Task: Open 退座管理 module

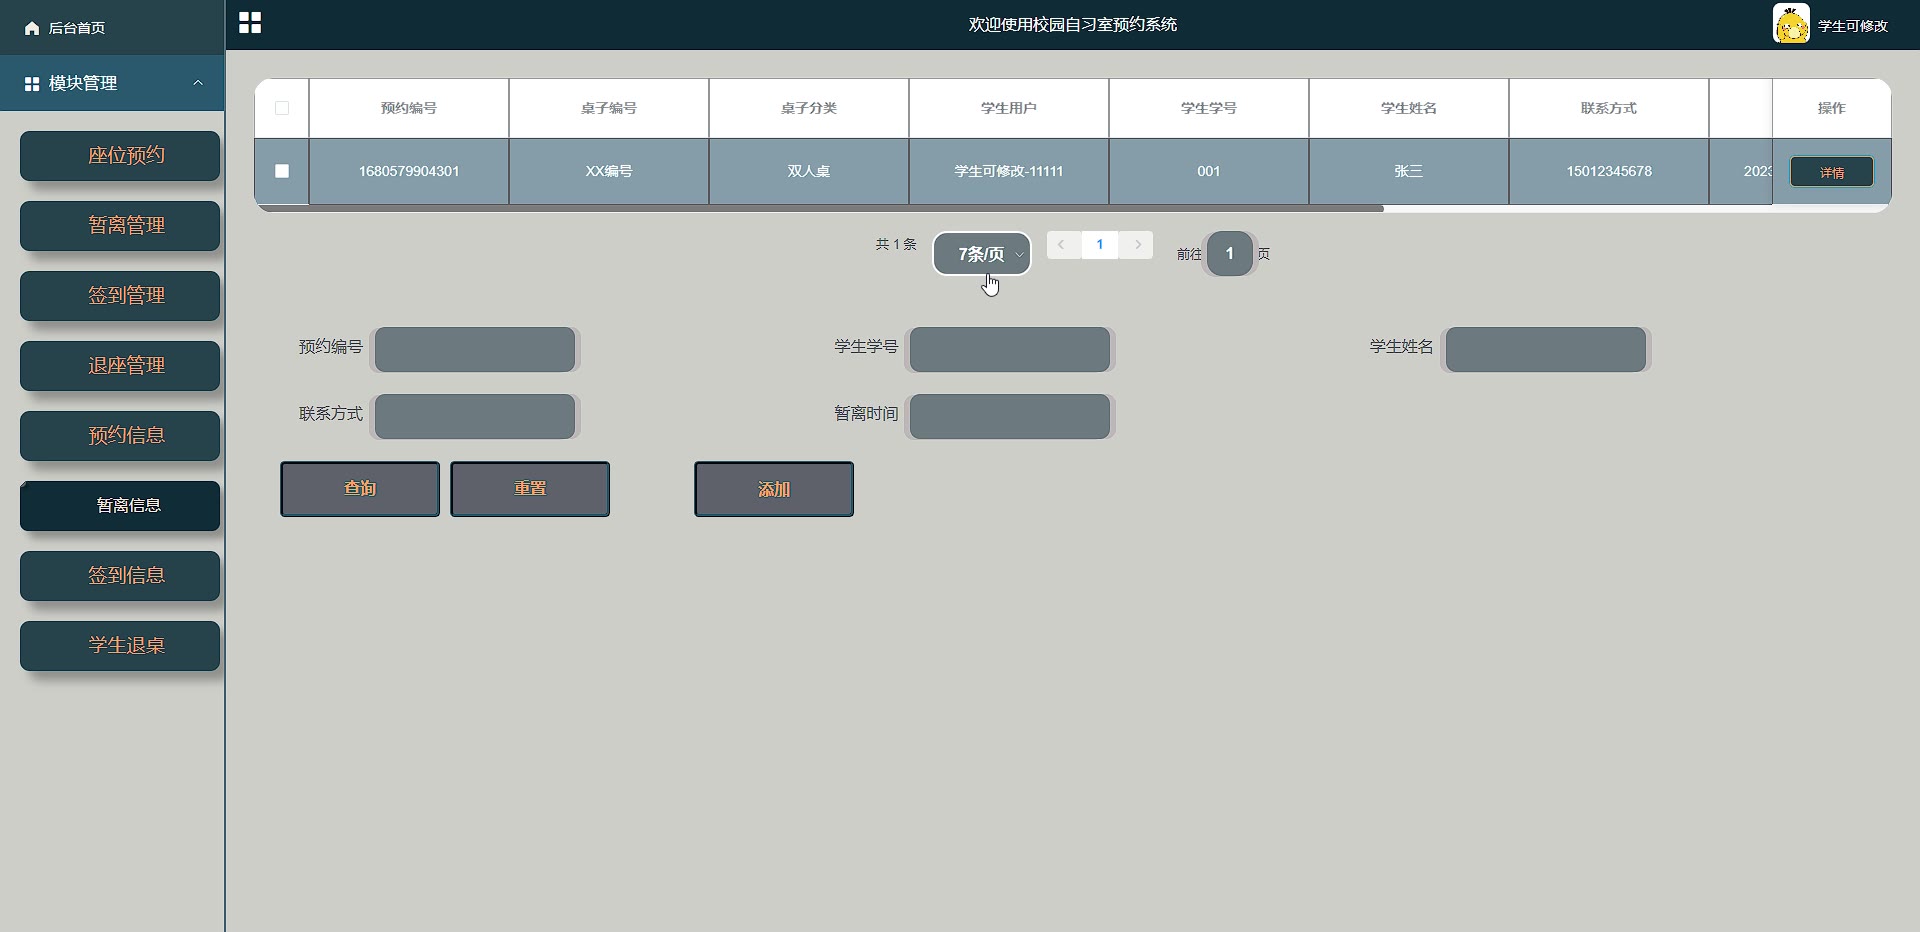Action: [120, 366]
